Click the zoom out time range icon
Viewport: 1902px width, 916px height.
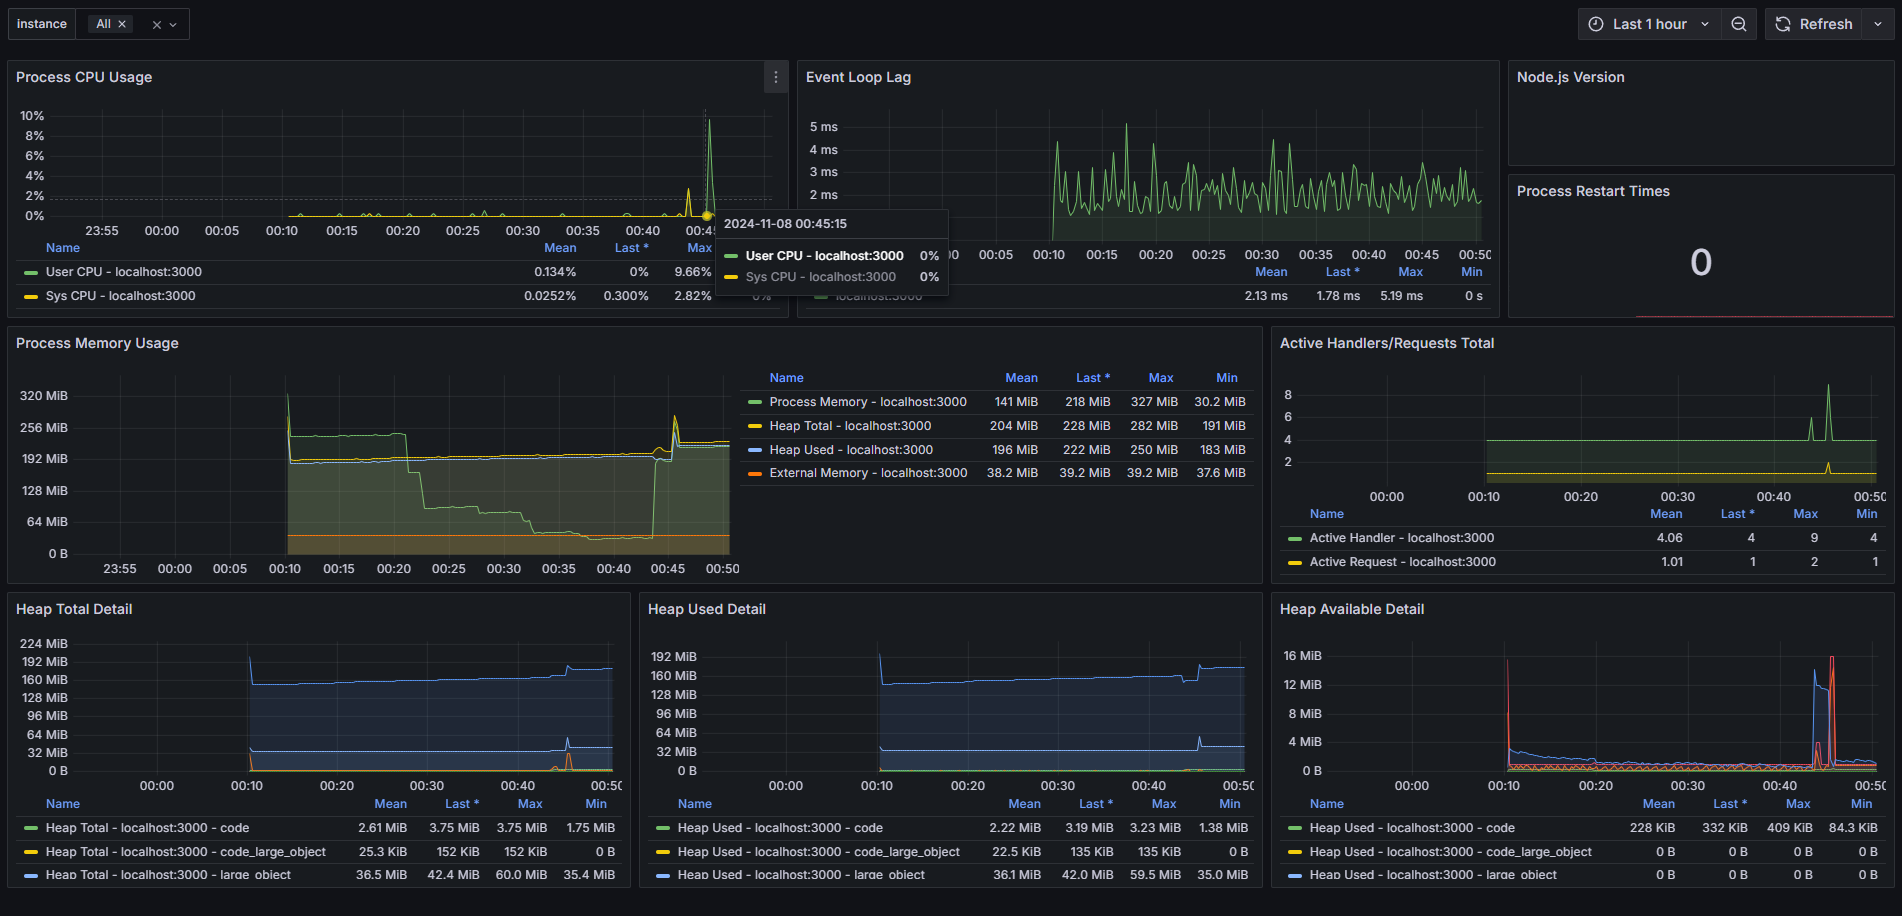point(1739,24)
